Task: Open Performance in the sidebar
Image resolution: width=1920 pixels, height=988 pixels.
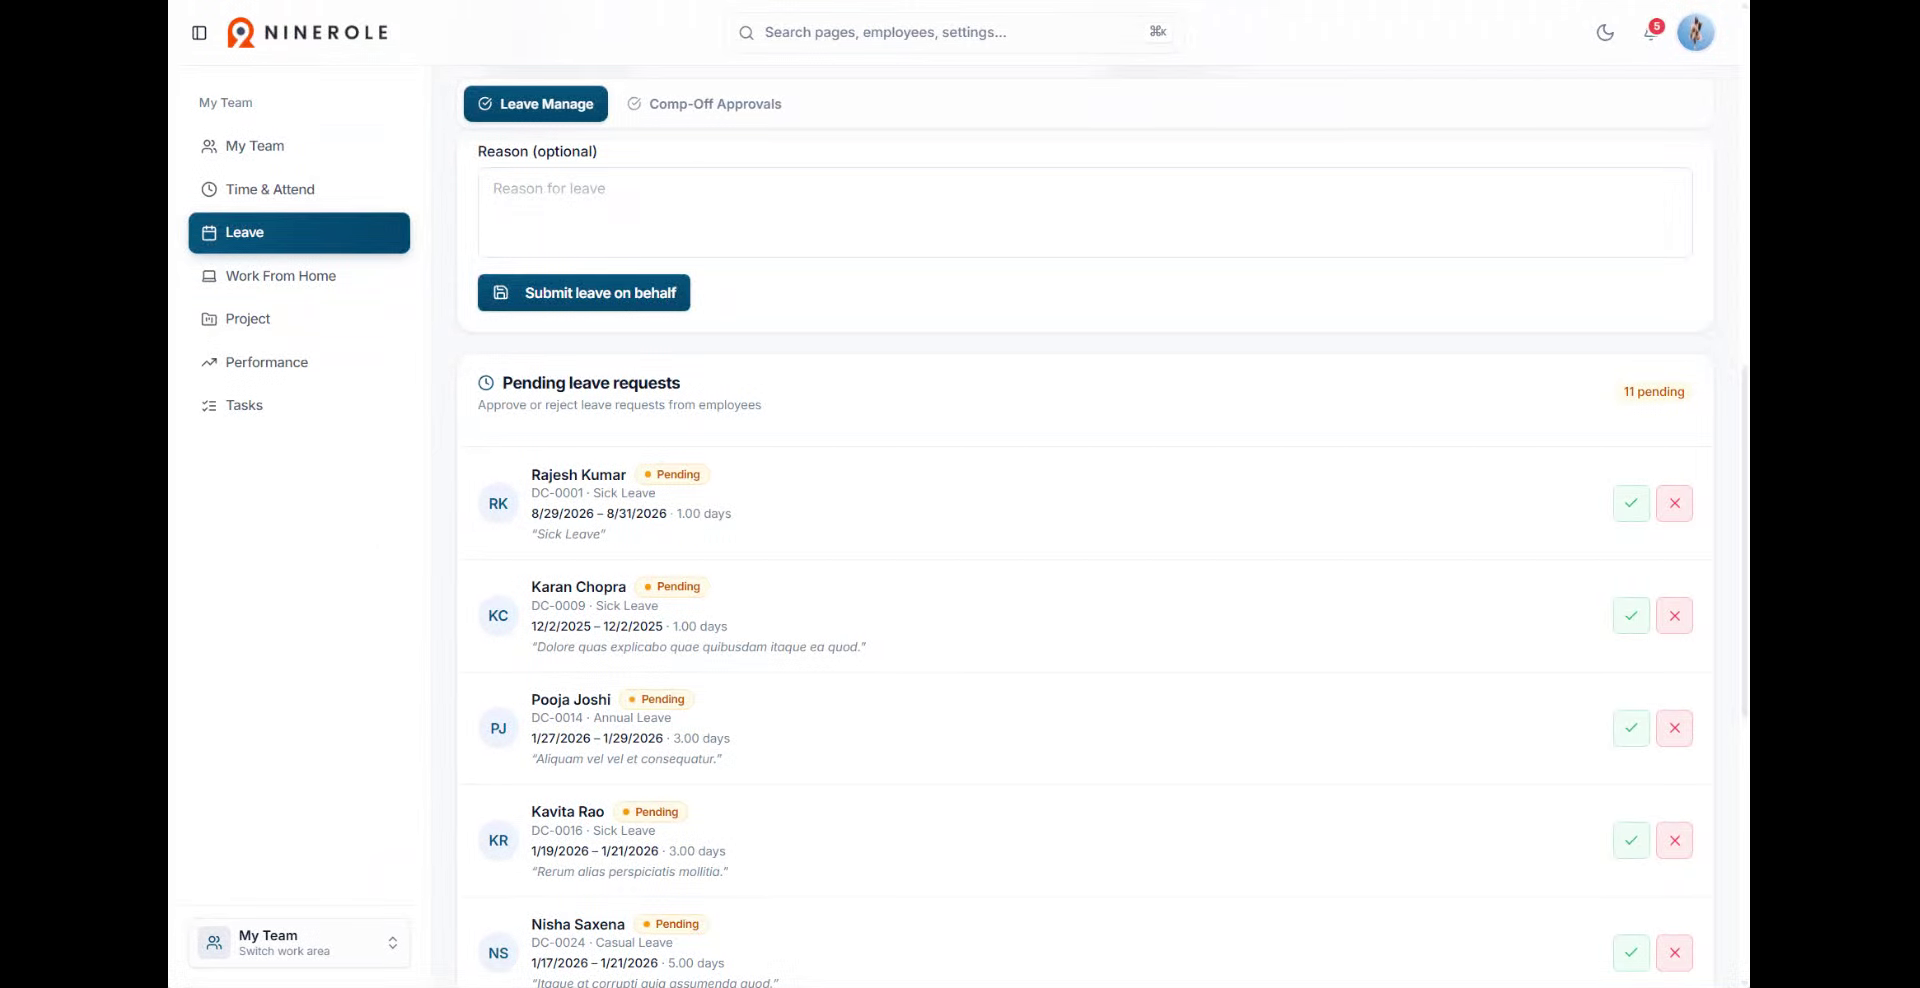Action: 299,362
